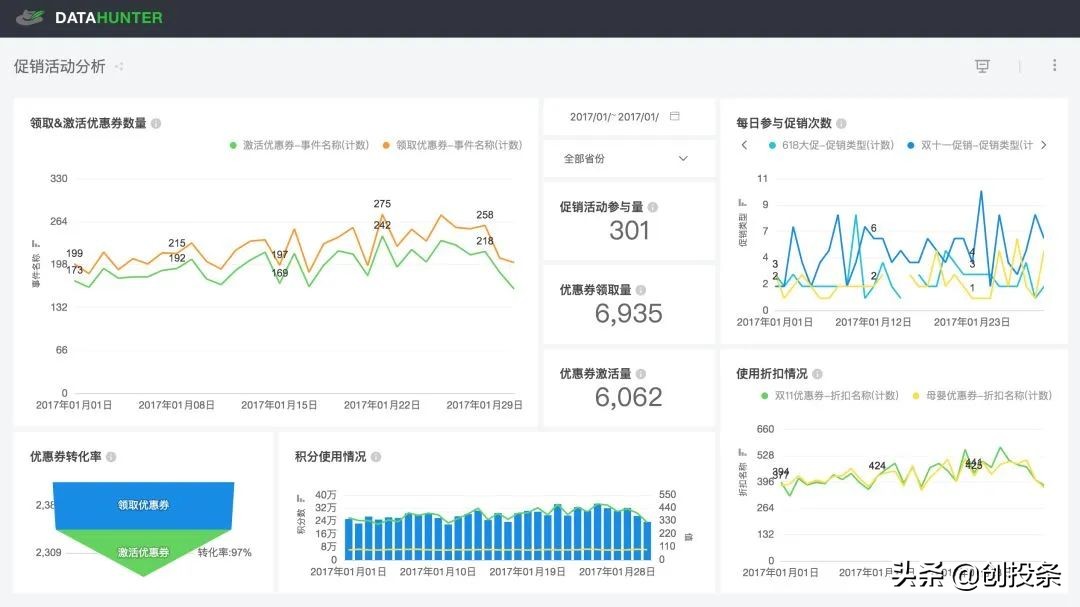Screen dimensions: 1080x607
Task: Open the presentation display icon in top toolbar
Action: point(982,65)
